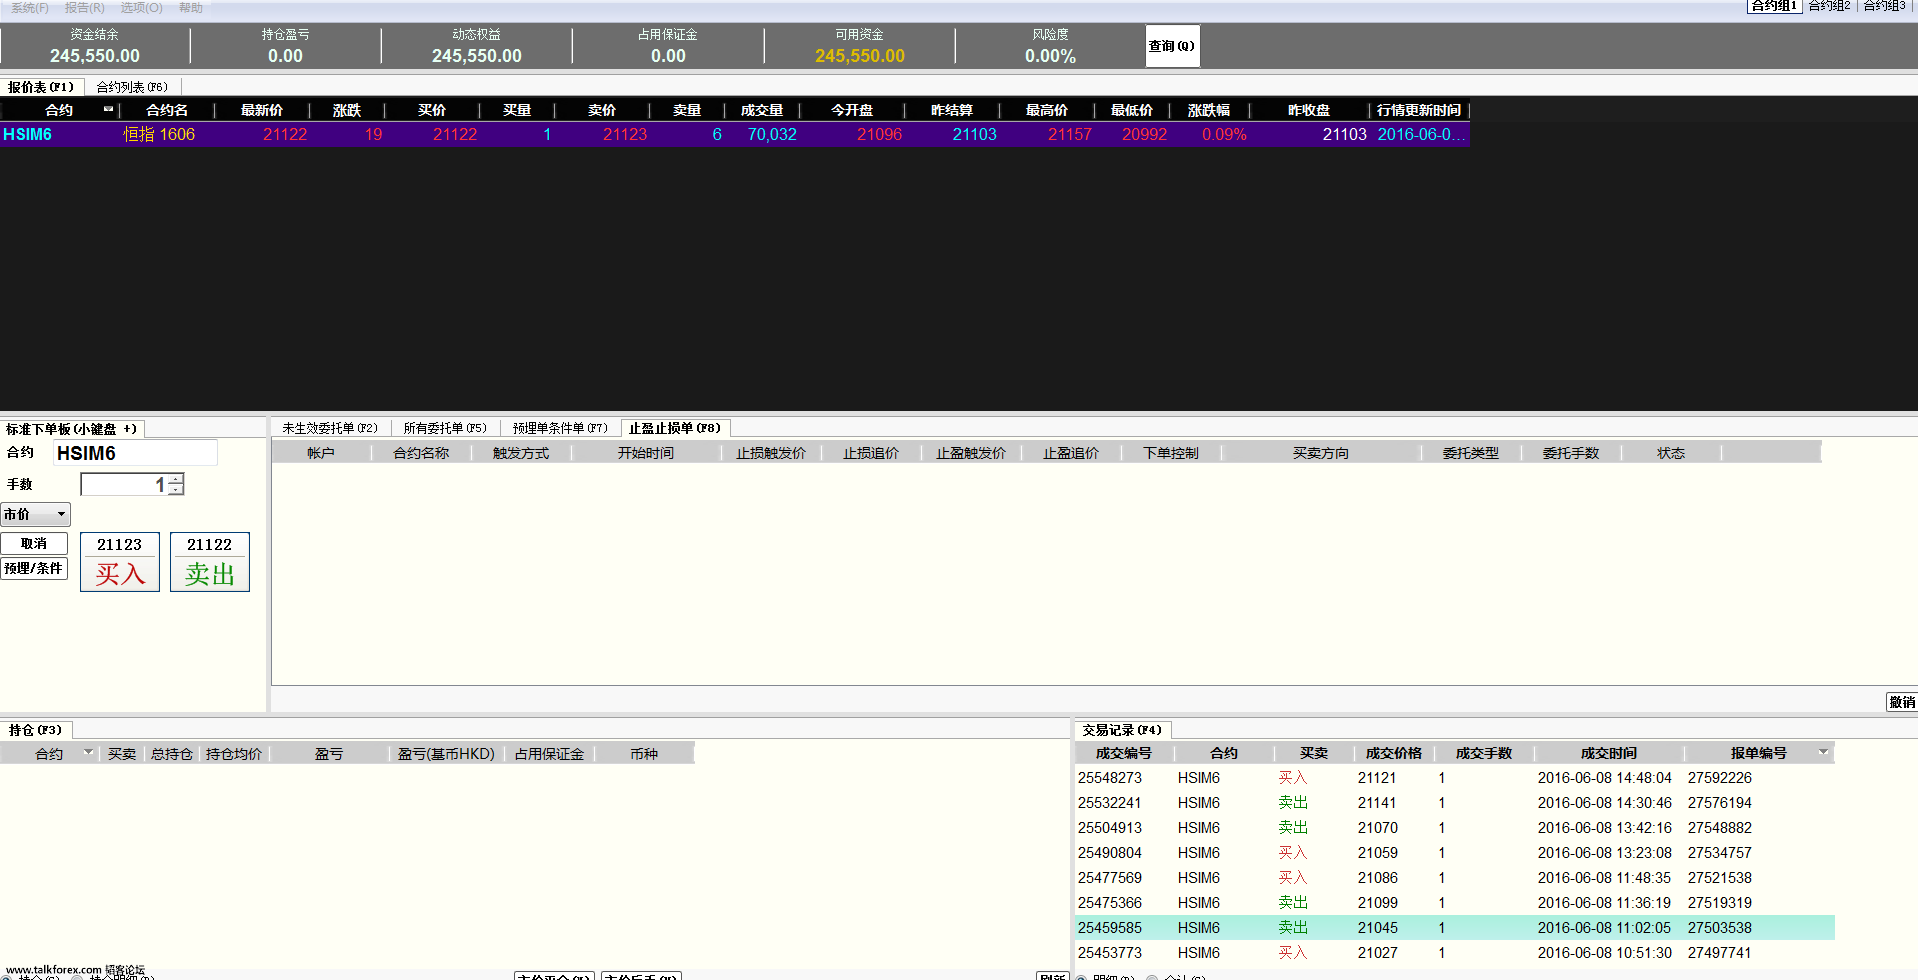Click the 买入 buy button at 21123
The height and width of the screenshot is (980, 1918).
(120, 562)
